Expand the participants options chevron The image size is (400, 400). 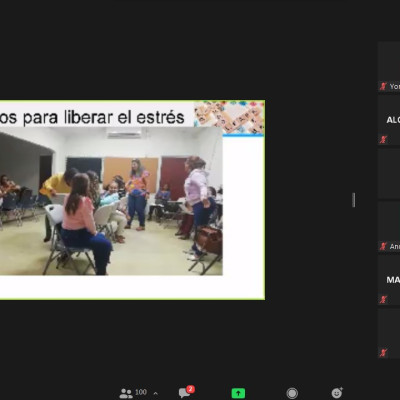[155, 394]
